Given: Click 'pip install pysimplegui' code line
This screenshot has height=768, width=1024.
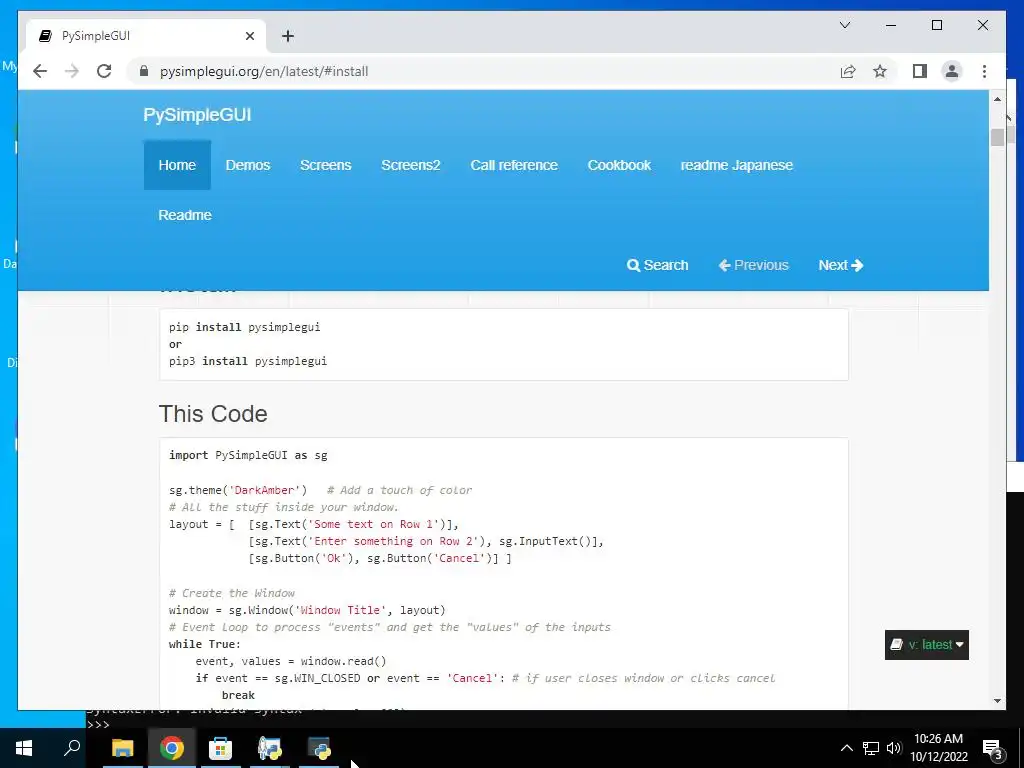Looking at the screenshot, I should point(245,327).
